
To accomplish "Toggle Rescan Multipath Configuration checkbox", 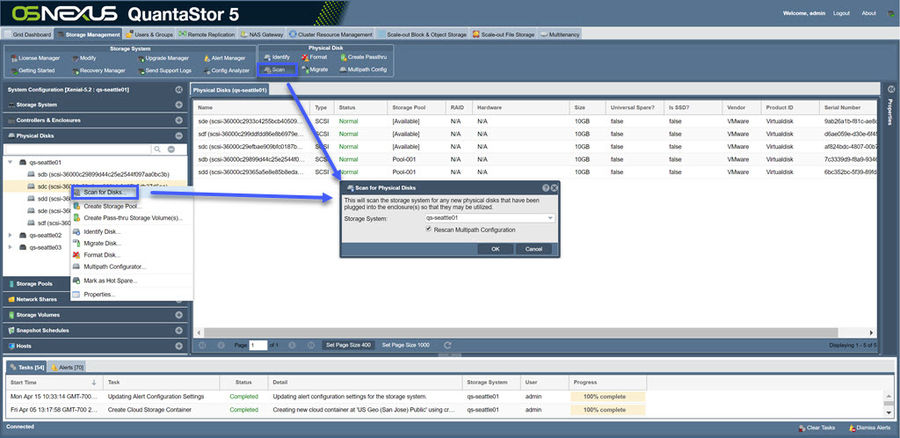I will [x=428, y=229].
